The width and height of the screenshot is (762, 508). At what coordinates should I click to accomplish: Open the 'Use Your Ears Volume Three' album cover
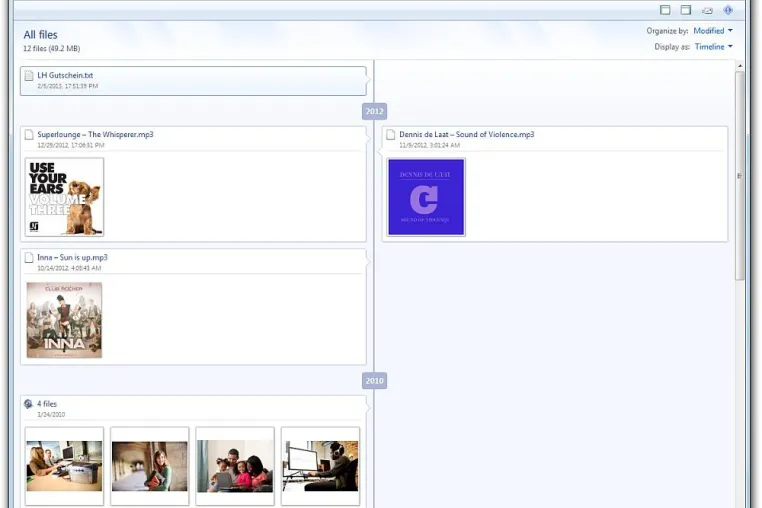[x=65, y=197]
